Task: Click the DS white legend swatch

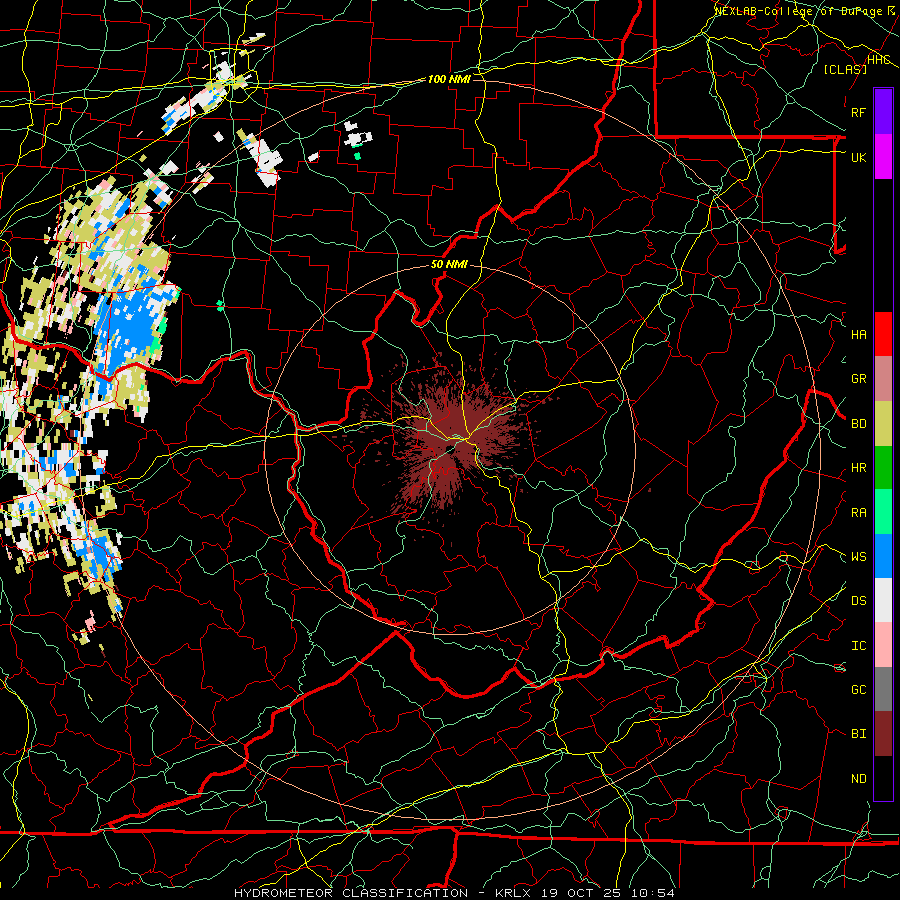Action: pos(883,600)
